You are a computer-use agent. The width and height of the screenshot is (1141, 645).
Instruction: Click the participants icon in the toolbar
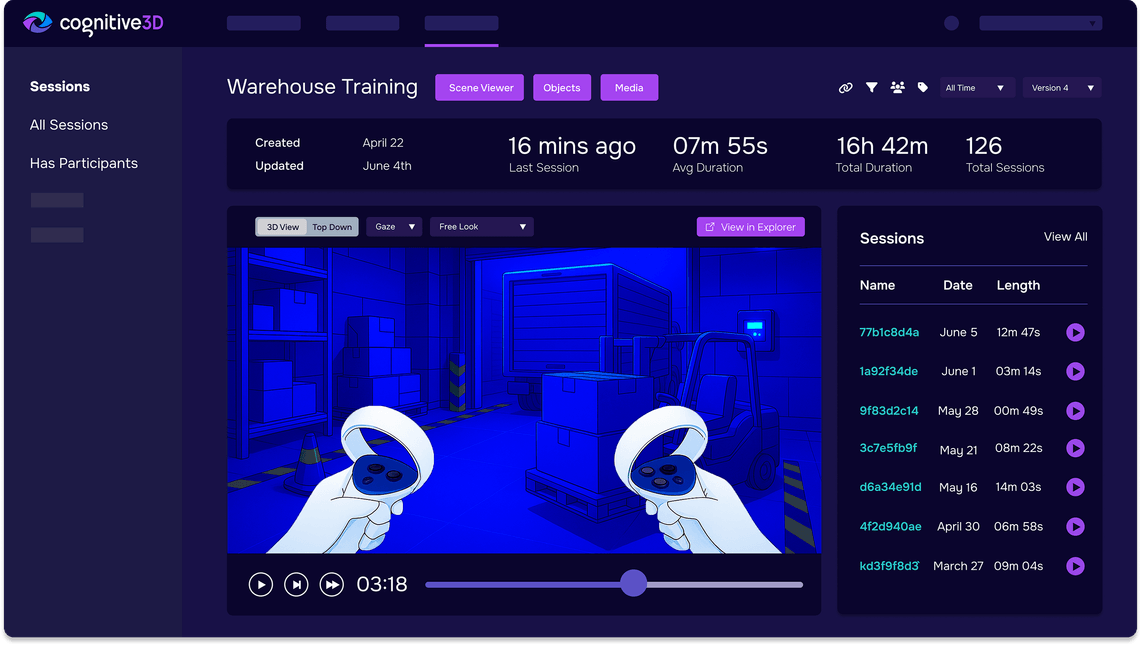pos(898,88)
